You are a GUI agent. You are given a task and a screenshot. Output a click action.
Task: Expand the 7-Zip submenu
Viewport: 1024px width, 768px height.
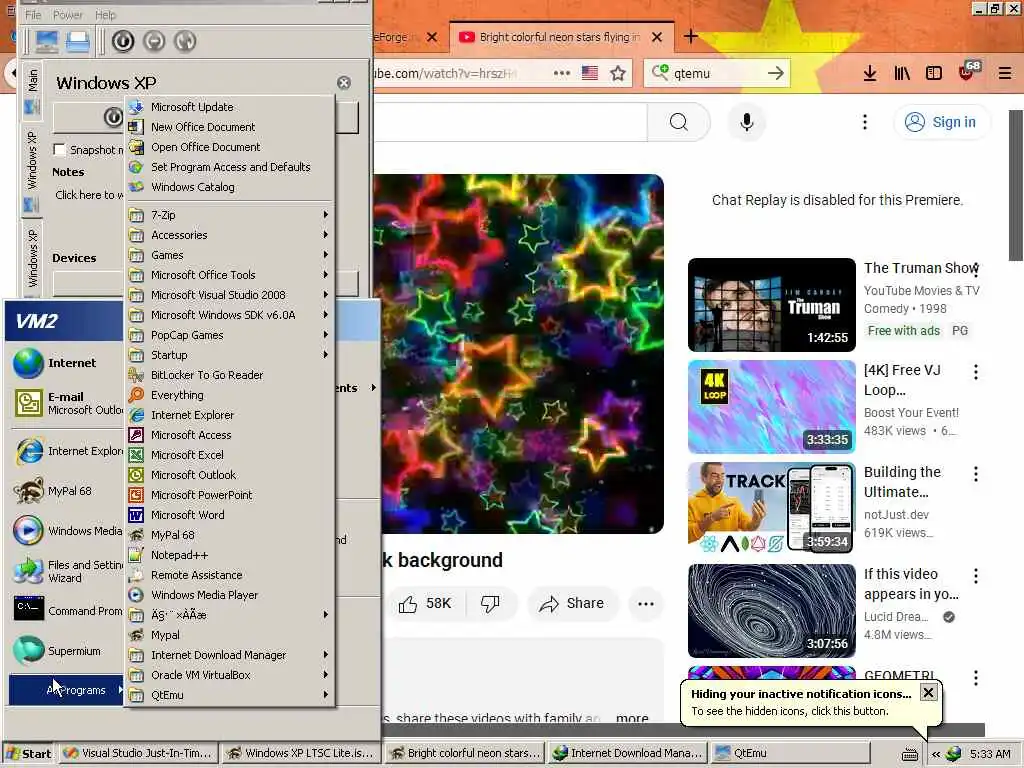point(229,215)
